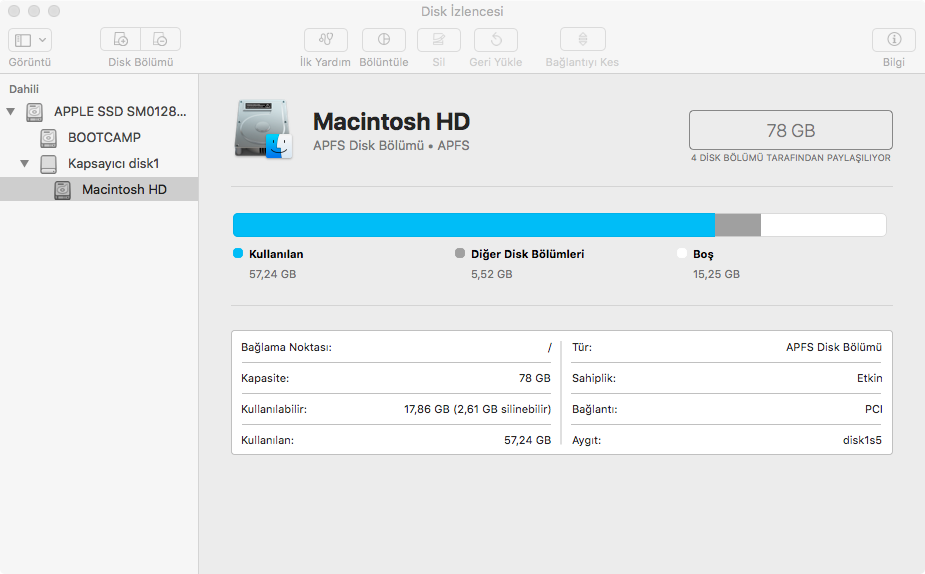Click the add volume icon under Disk Bölümü

coord(120,40)
